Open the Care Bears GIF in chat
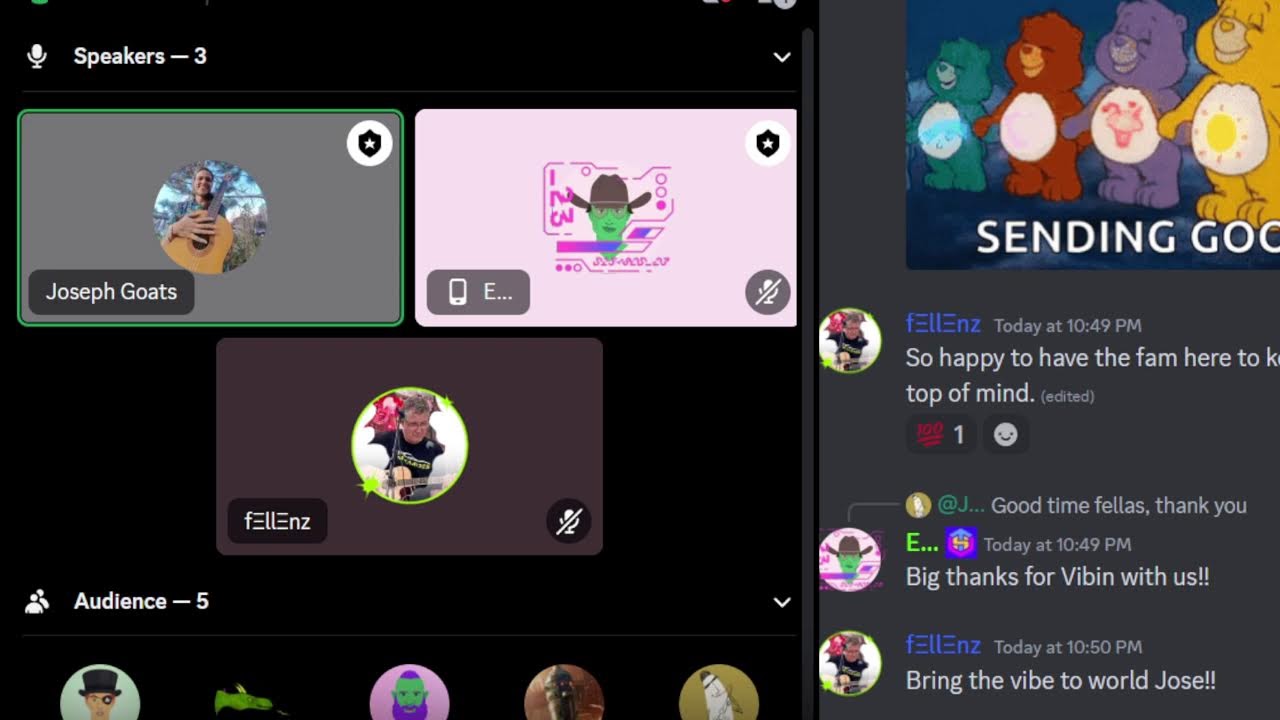 click(1093, 134)
